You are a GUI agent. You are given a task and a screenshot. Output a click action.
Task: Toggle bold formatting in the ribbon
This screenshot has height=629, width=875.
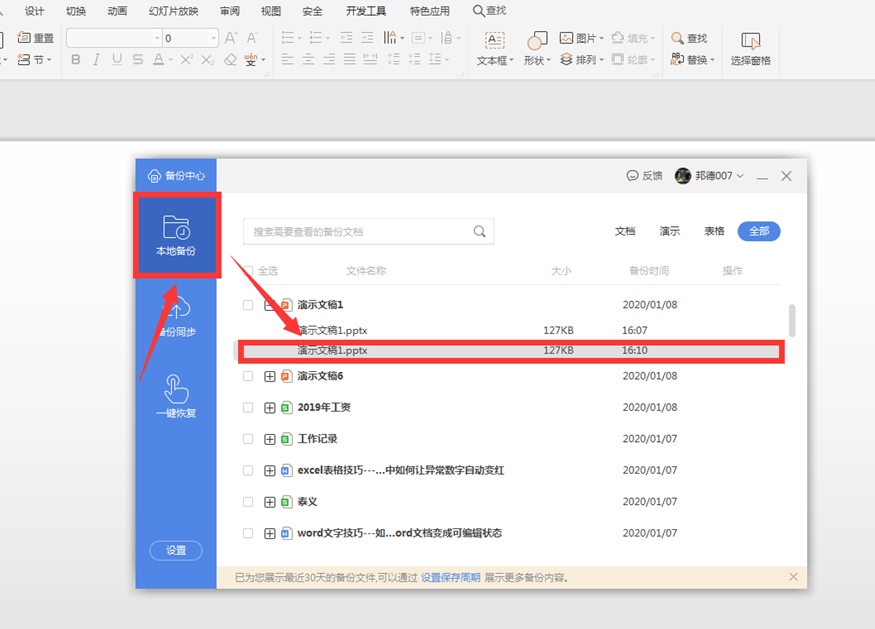point(76,60)
